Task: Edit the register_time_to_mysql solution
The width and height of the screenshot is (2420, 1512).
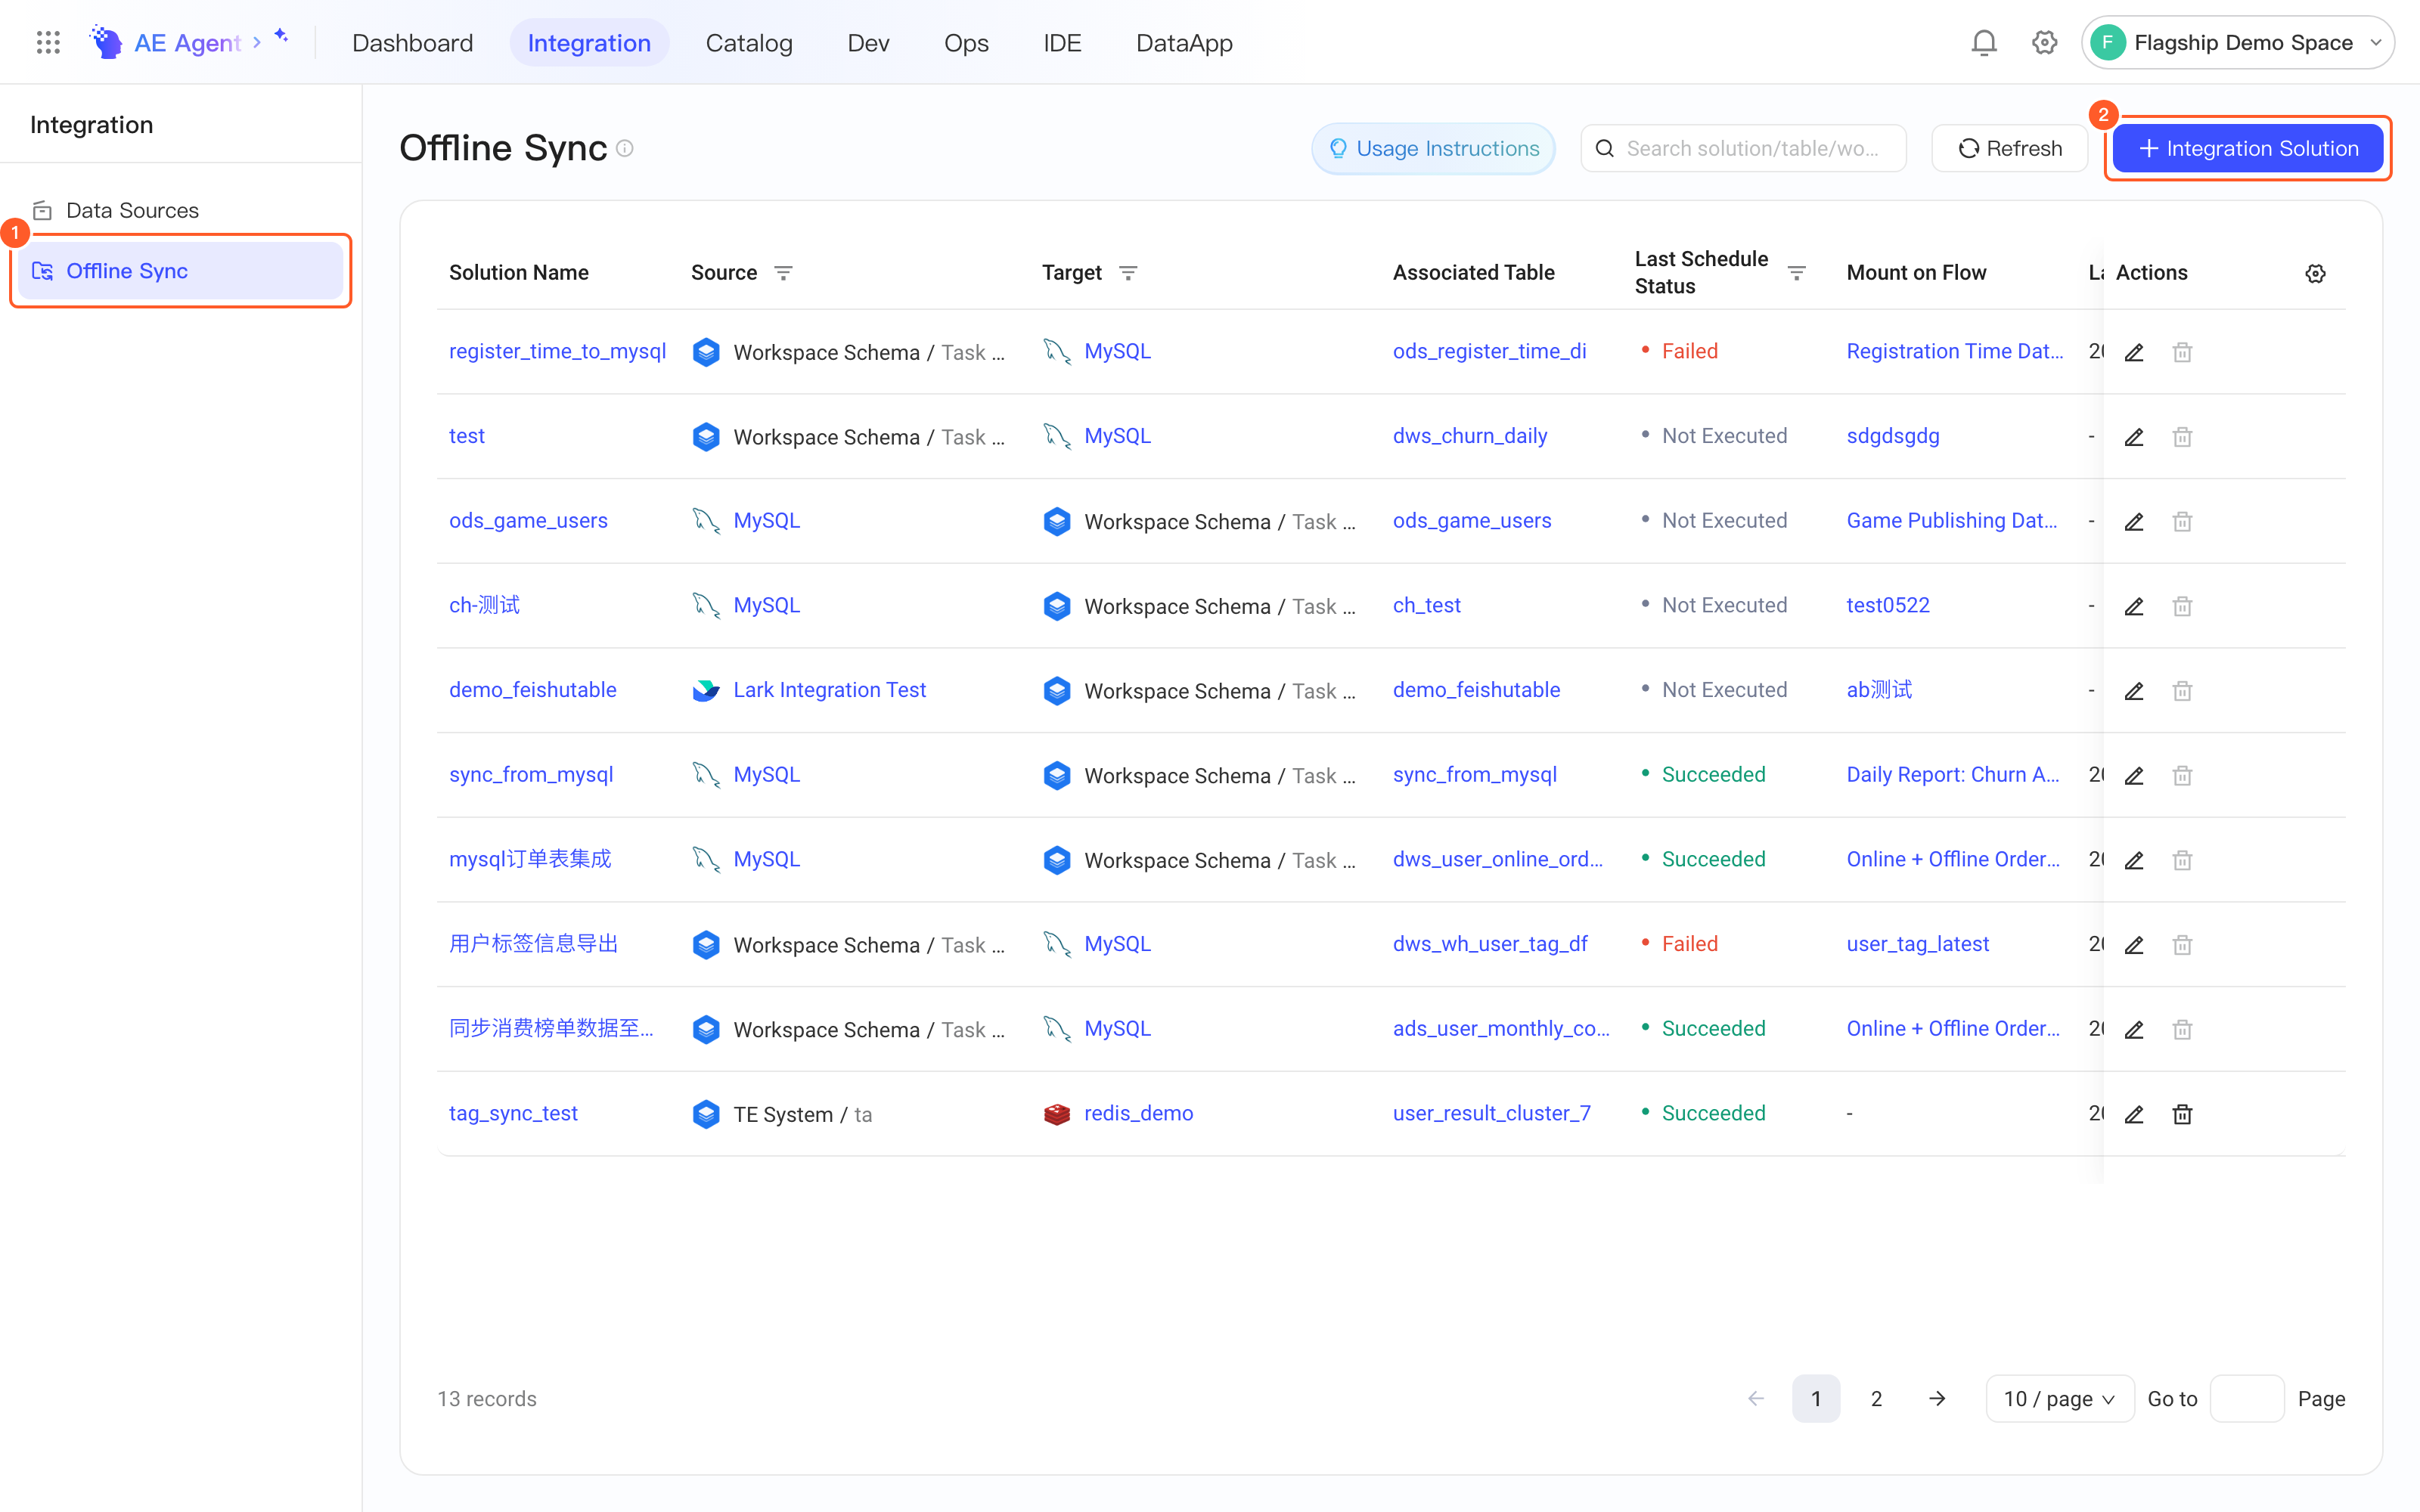Action: (x=2133, y=352)
